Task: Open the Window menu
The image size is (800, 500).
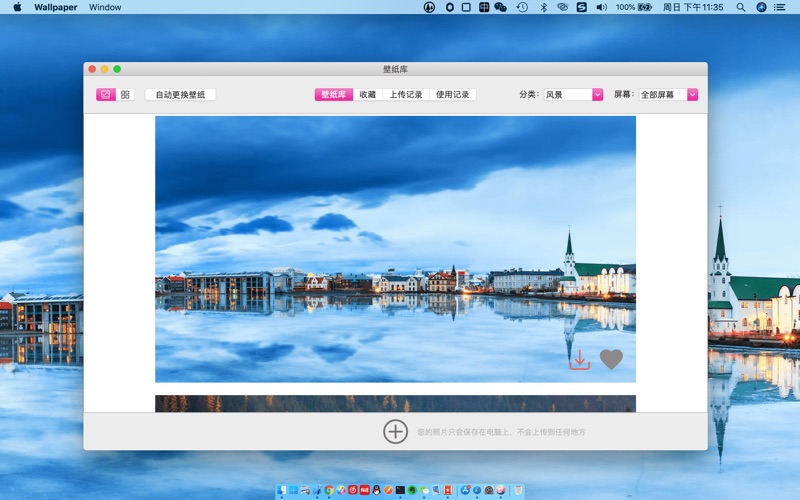Action: click(105, 7)
